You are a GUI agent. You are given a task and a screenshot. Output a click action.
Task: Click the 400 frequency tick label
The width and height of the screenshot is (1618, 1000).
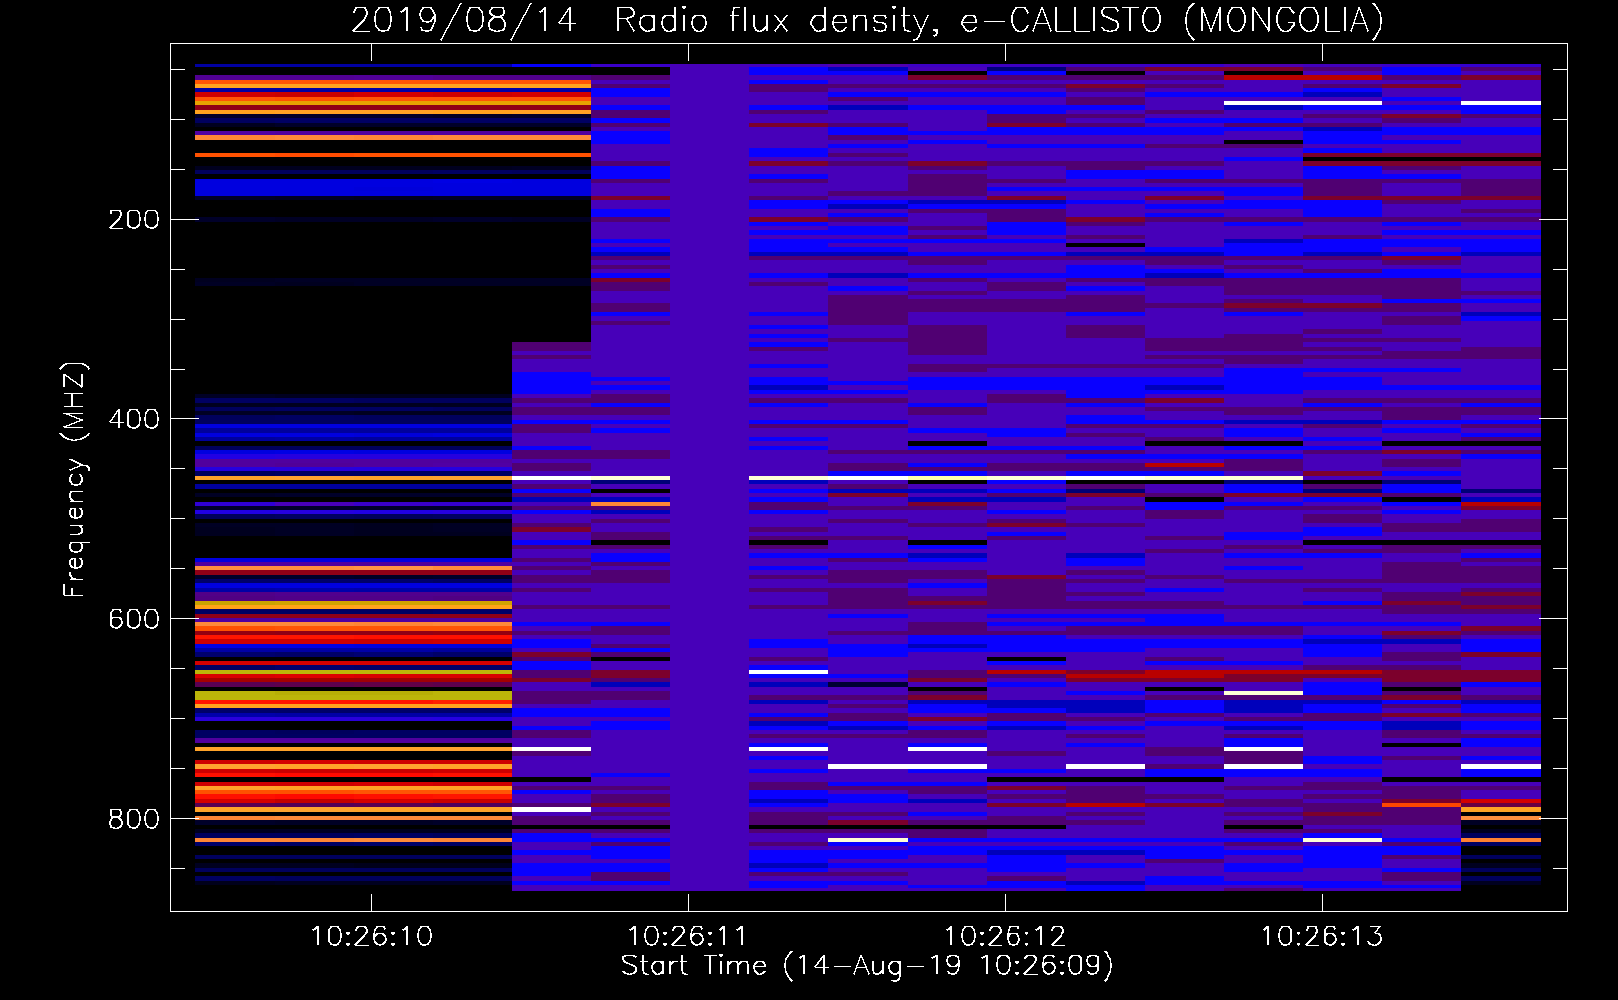coord(134,419)
